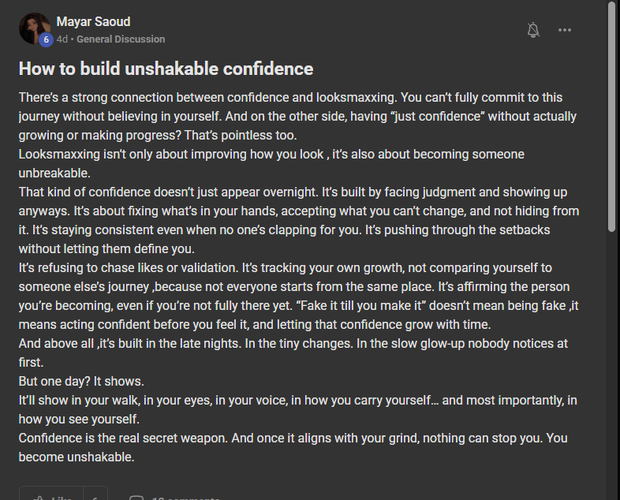This screenshot has height=500, width=620.
Task: Open the three-dot post options menu
Action: click(564, 30)
